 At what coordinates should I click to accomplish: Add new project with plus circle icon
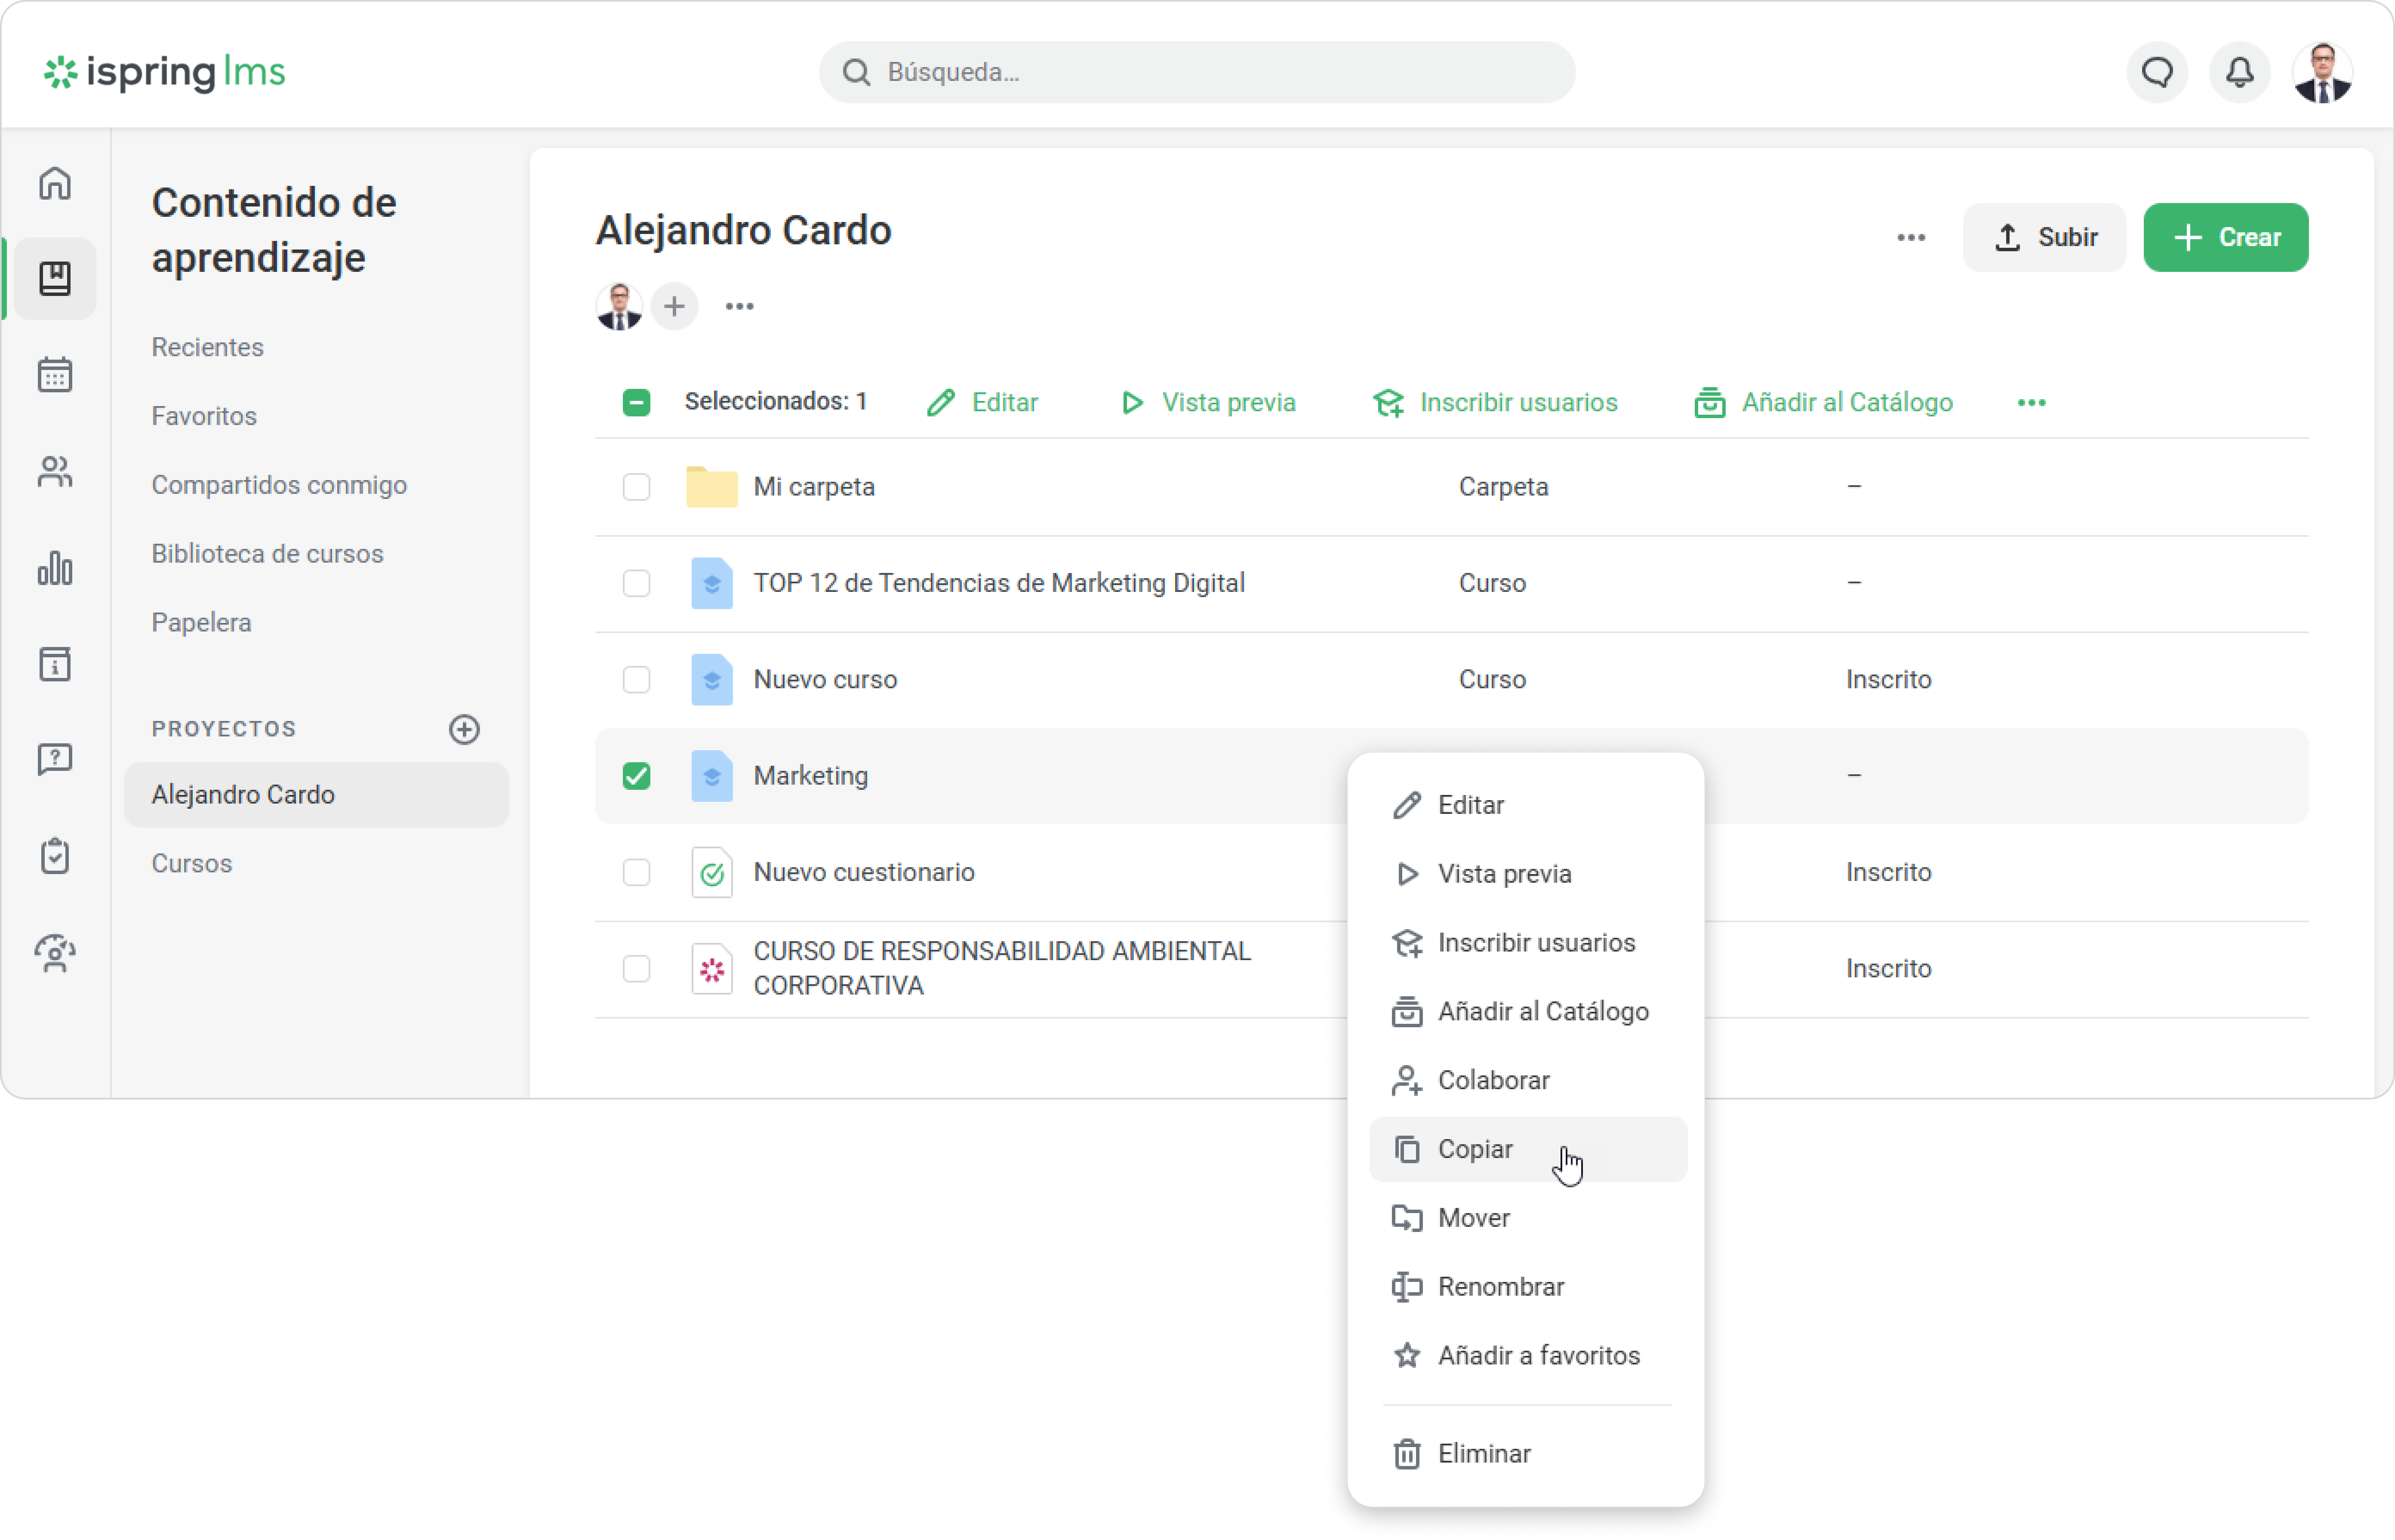(464, 729)
